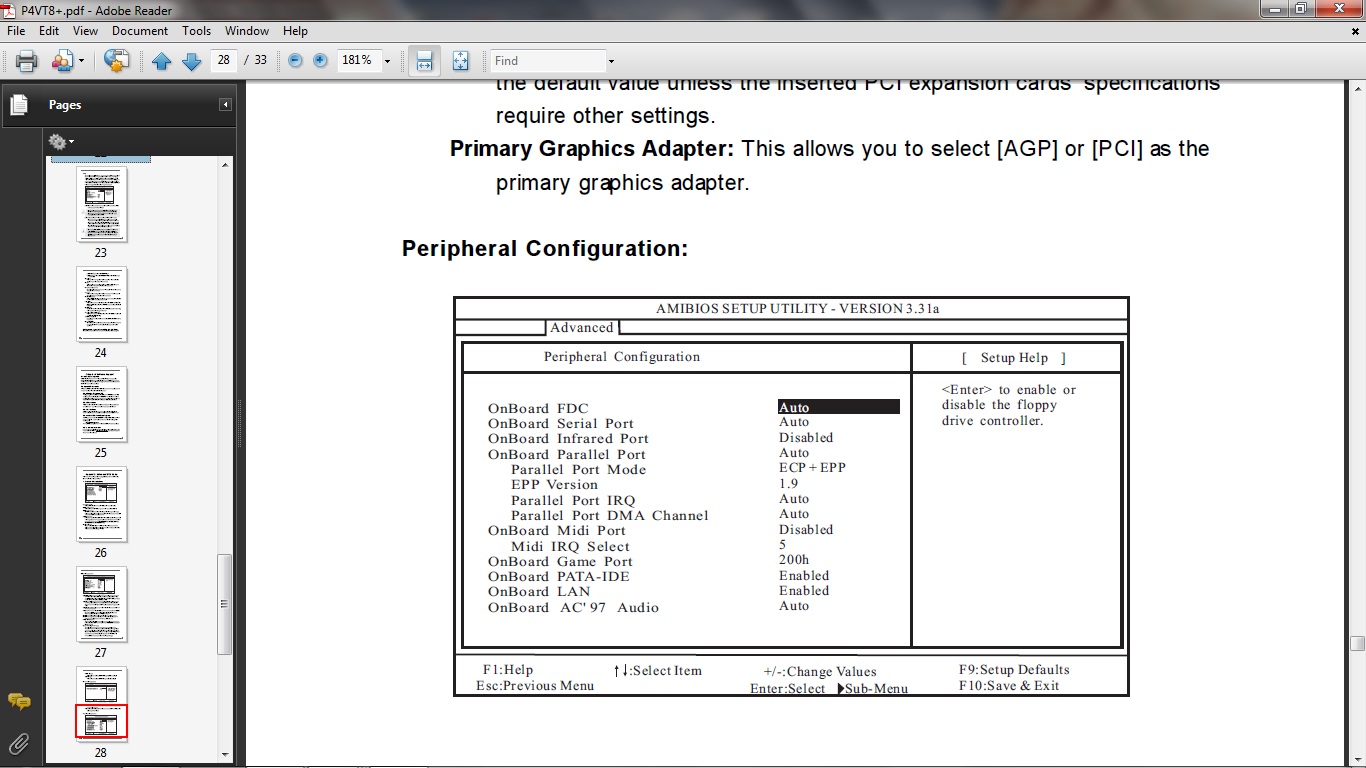Screen dimensions: 1366x768
Task: Click 'Parallel Port DMA Channel' text
Action: click(610, 515)
